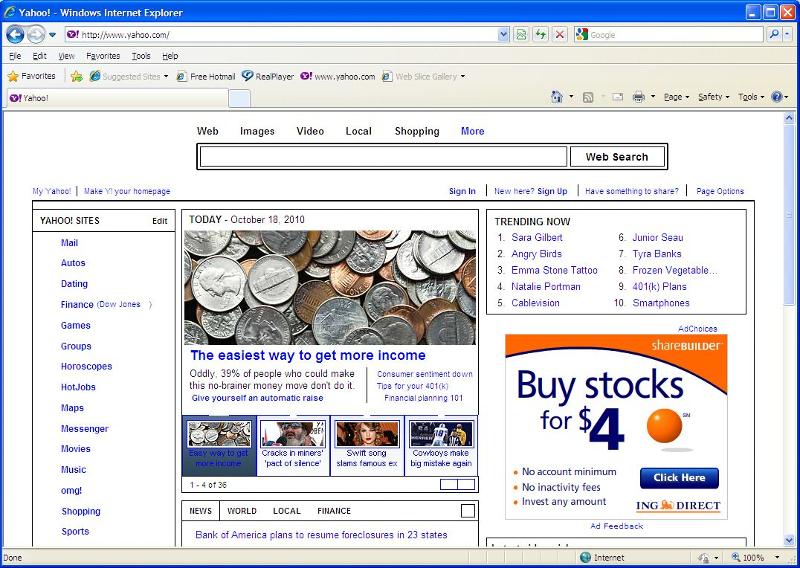
Task: Click the Print icon
Action: [x=638, y=97]
